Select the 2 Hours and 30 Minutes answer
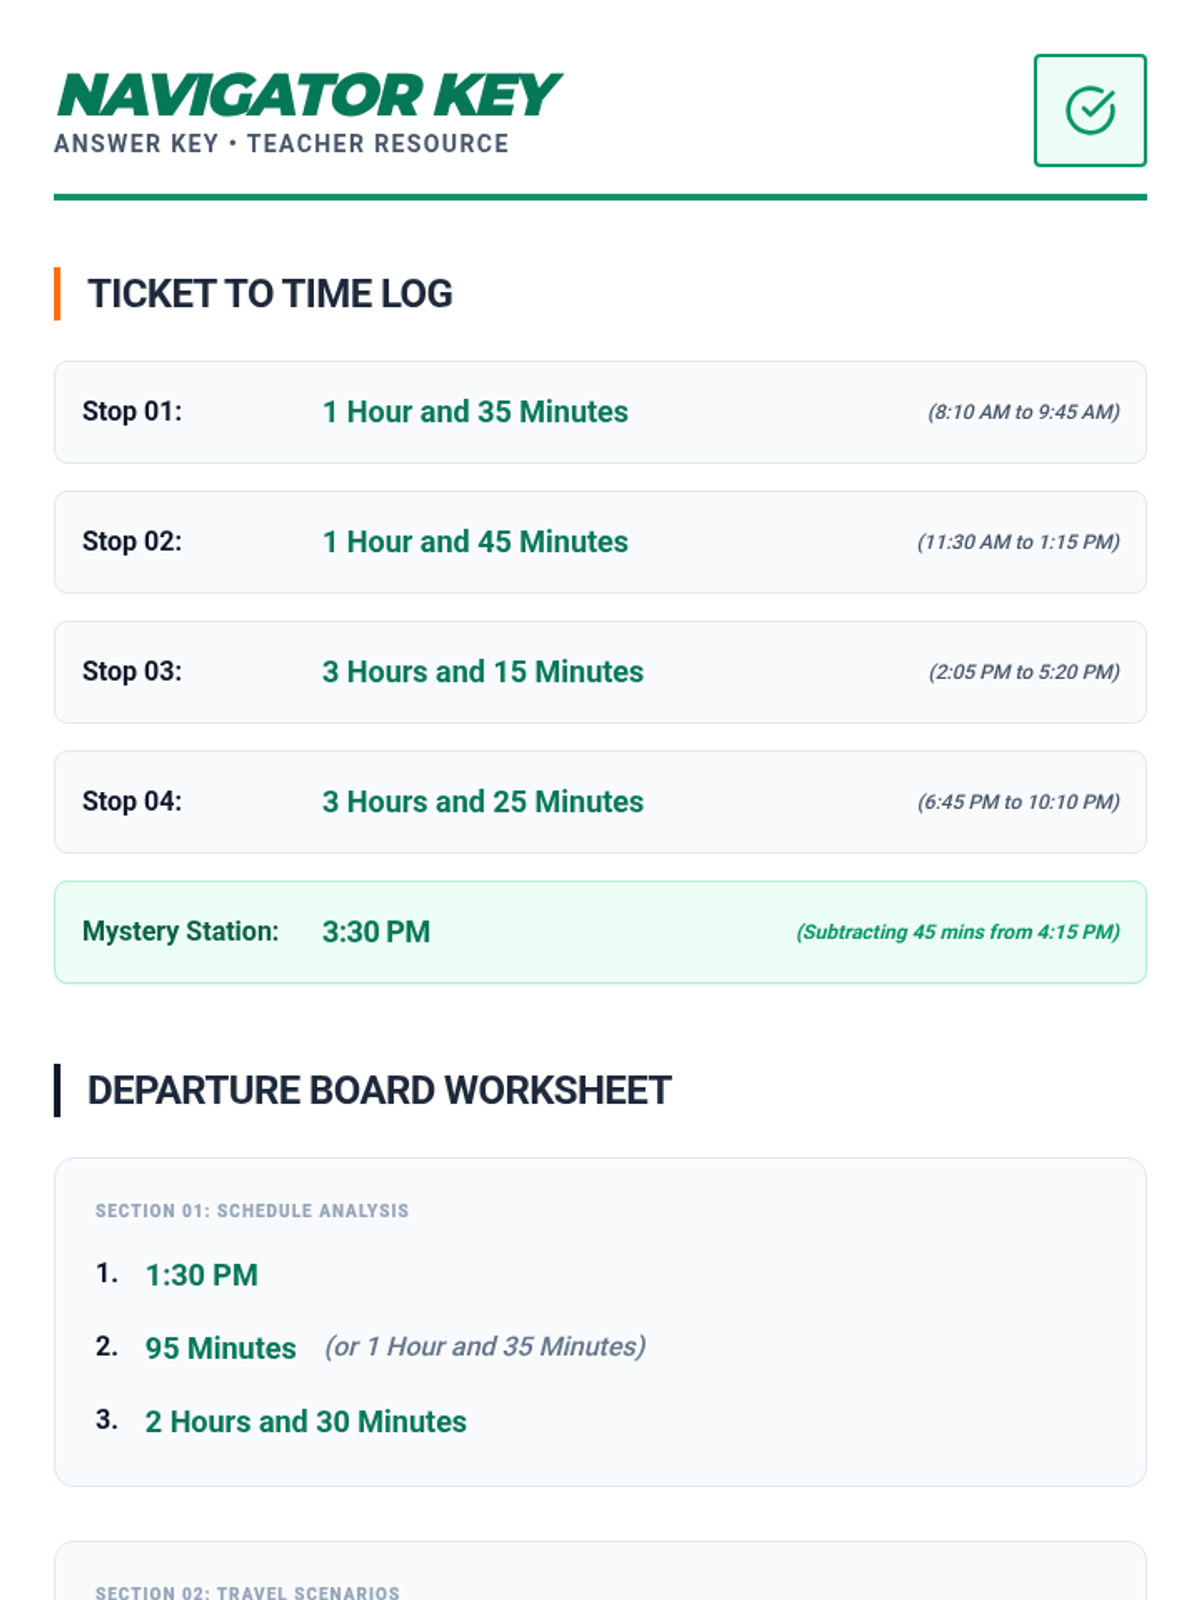The height and width of the screenshot is (1600, 1200). (306, 1421)
